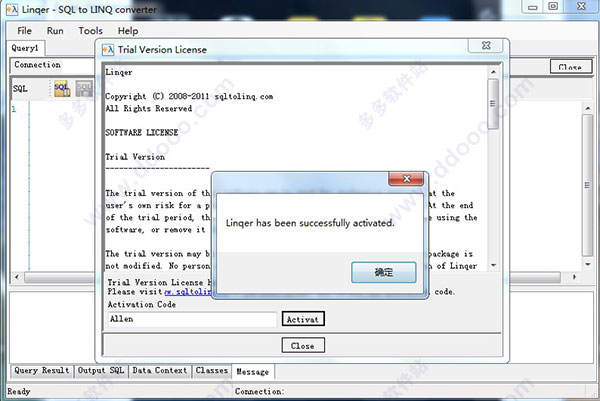Click the 确定 confirmation button
The image size is (600, 401).
pos(383,272)
